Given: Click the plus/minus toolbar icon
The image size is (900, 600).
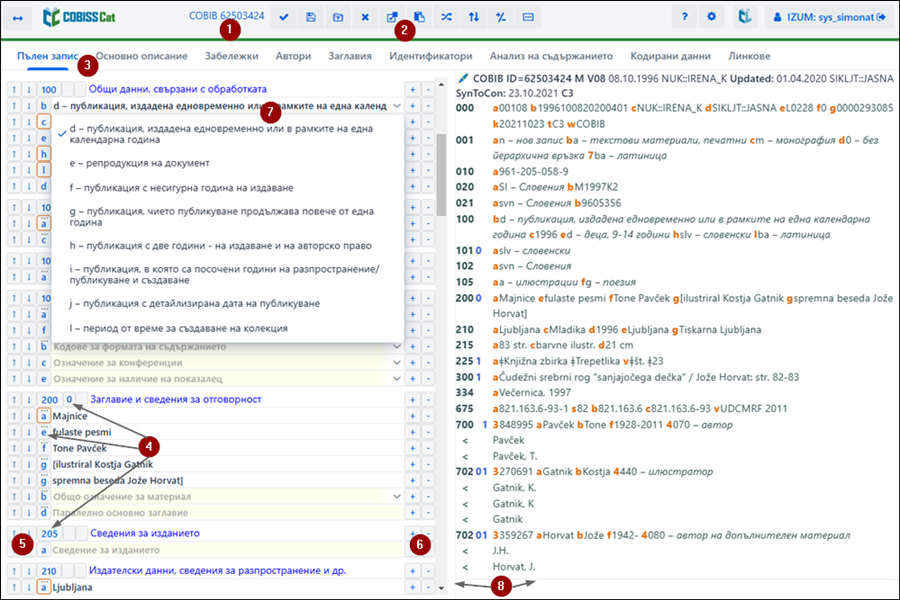Looking at the screenshot, I should point(501,17).
